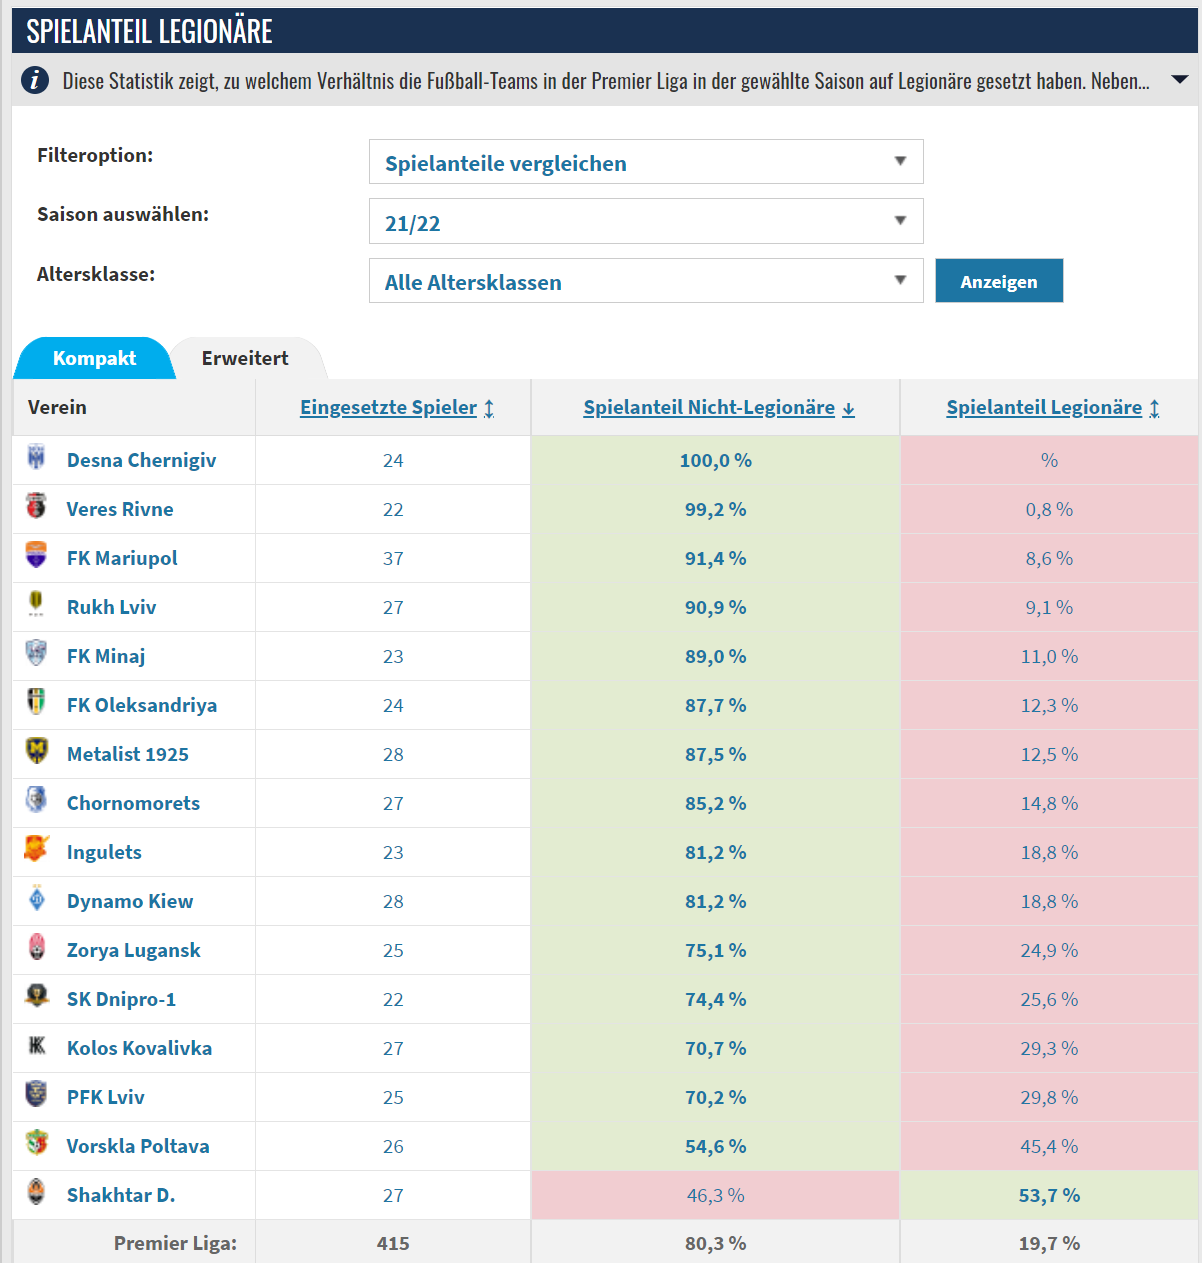This screenshot has width=1202, height=1263.
Task: Open the Zorya Lugansk club link
Action: 133,950
